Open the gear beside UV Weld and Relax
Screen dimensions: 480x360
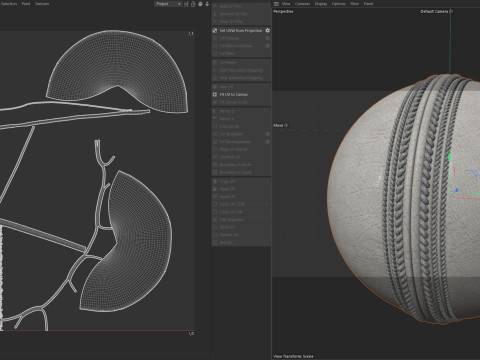coord(267,46)
